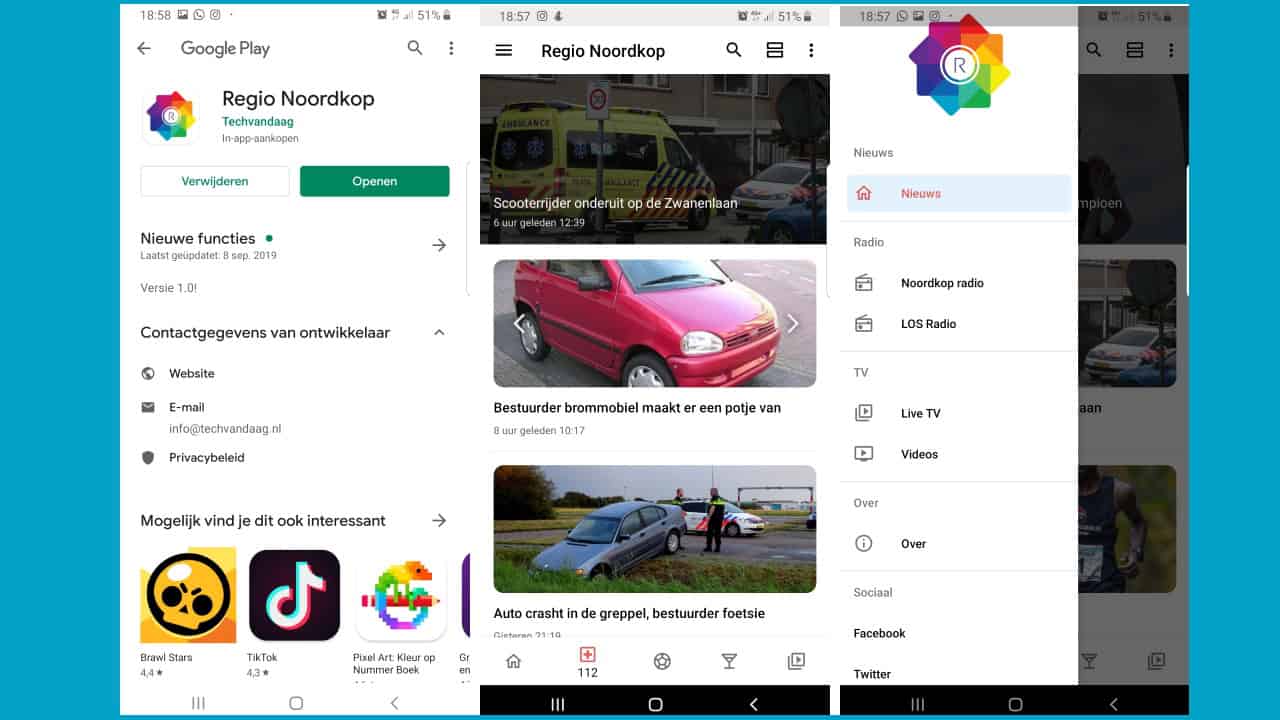Collapse Contactgegevens van ontwikkelaar section

tap(439, 332)
